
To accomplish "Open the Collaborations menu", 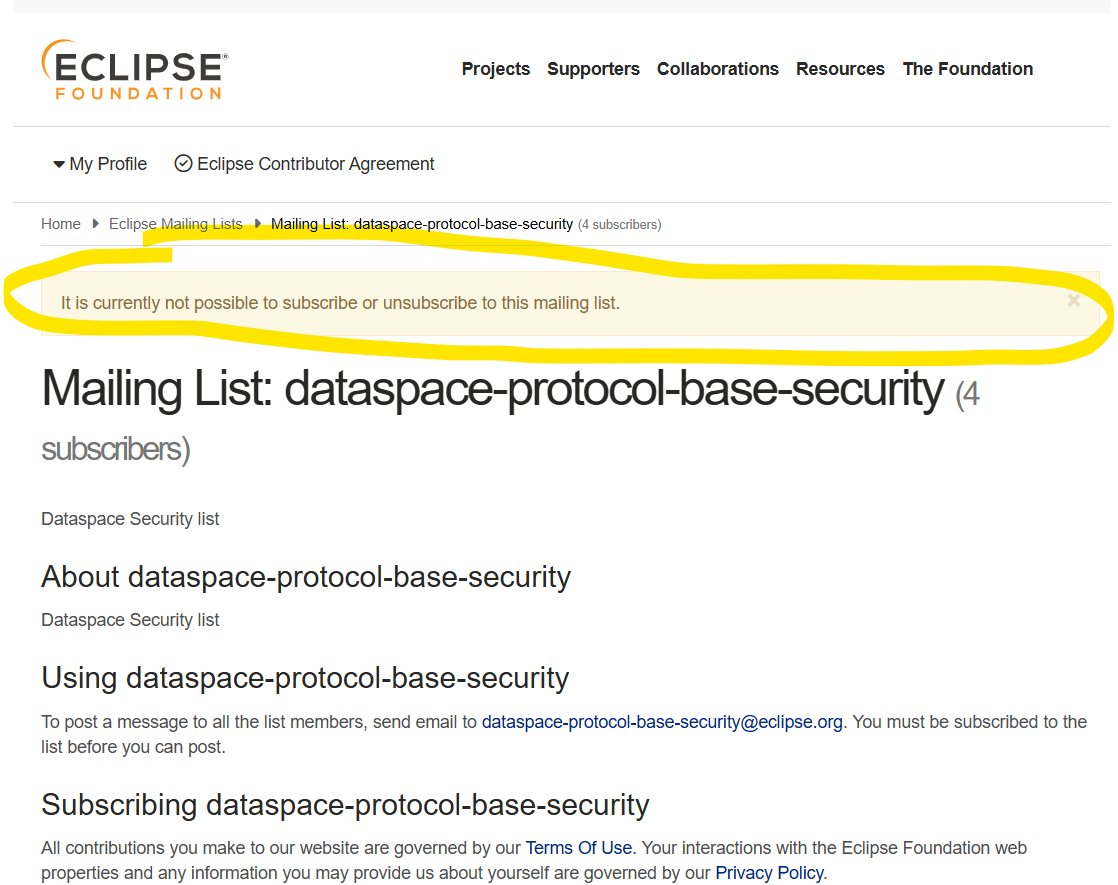I will coord(717,69).
